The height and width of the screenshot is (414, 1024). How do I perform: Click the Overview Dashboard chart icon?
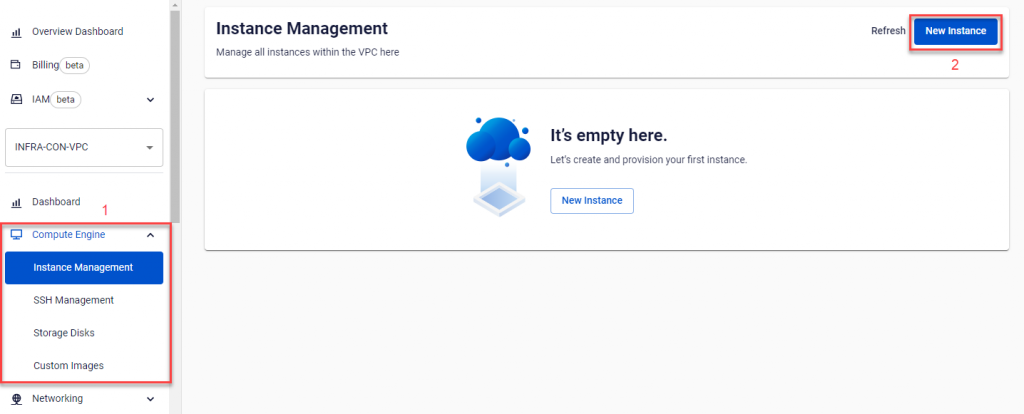click(16, 32)
